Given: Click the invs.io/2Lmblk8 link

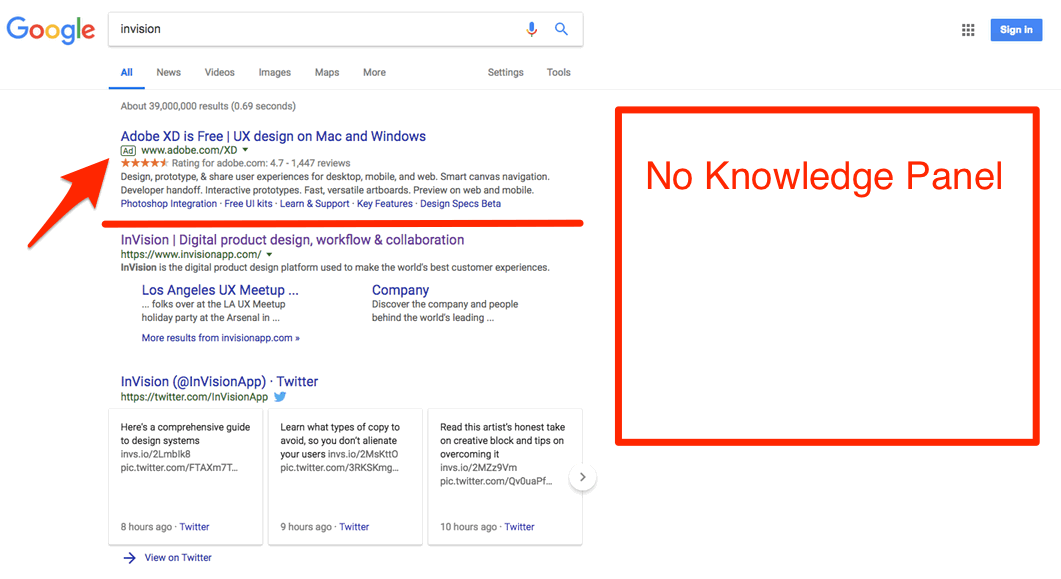Looking at the screenshot, I should 156,454.
